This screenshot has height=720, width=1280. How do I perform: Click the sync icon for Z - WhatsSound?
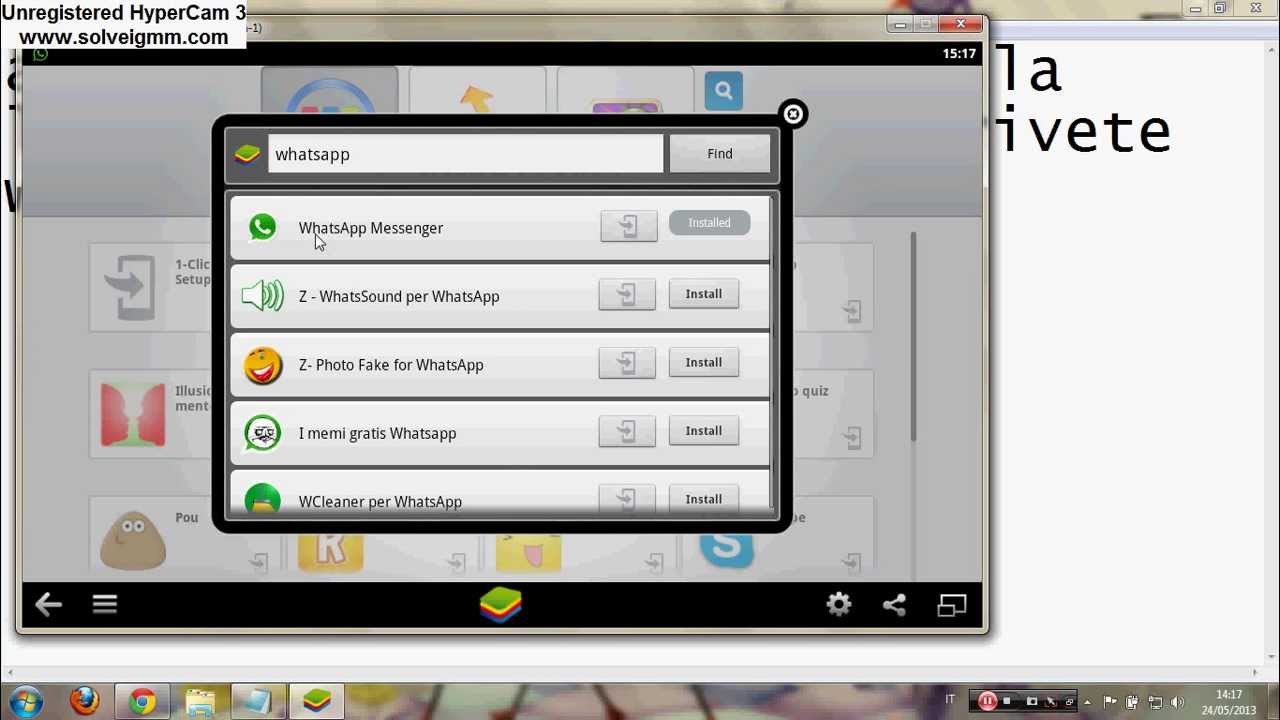tap(627, 294)
